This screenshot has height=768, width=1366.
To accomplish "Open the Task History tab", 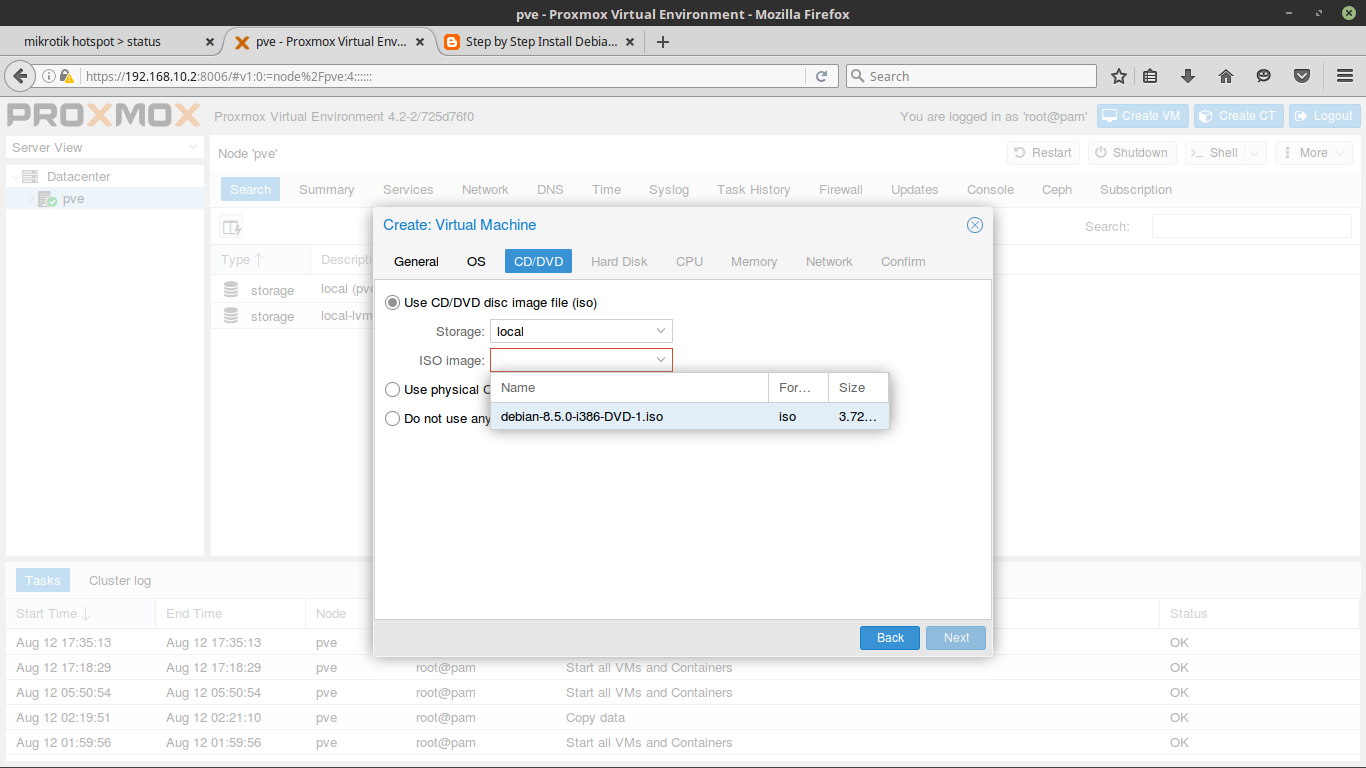I will coord(754,189).
